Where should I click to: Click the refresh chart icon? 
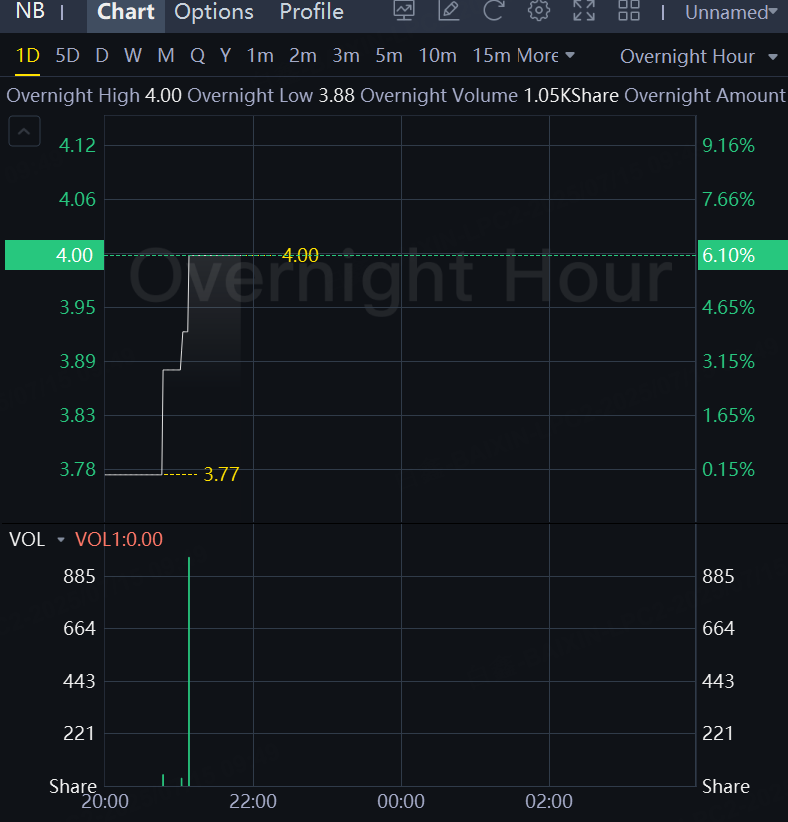pos(493,10)
